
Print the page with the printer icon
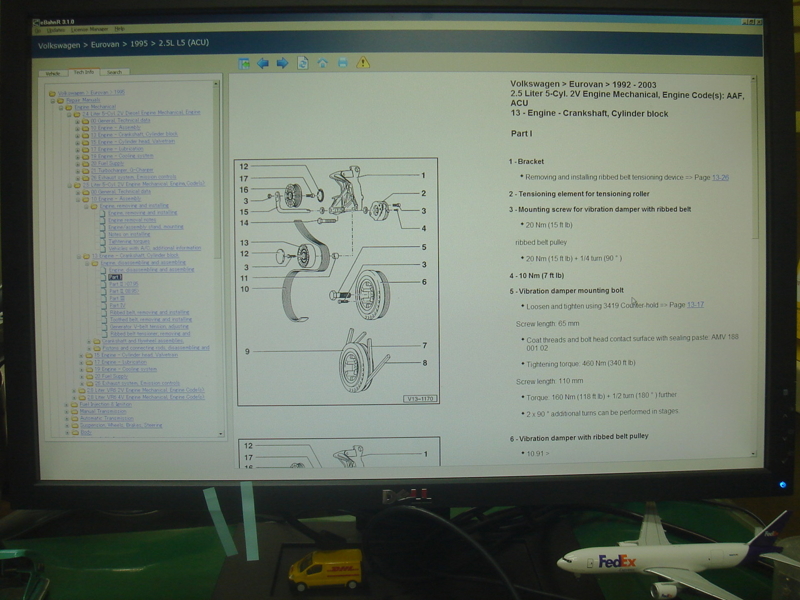[343, 63]
